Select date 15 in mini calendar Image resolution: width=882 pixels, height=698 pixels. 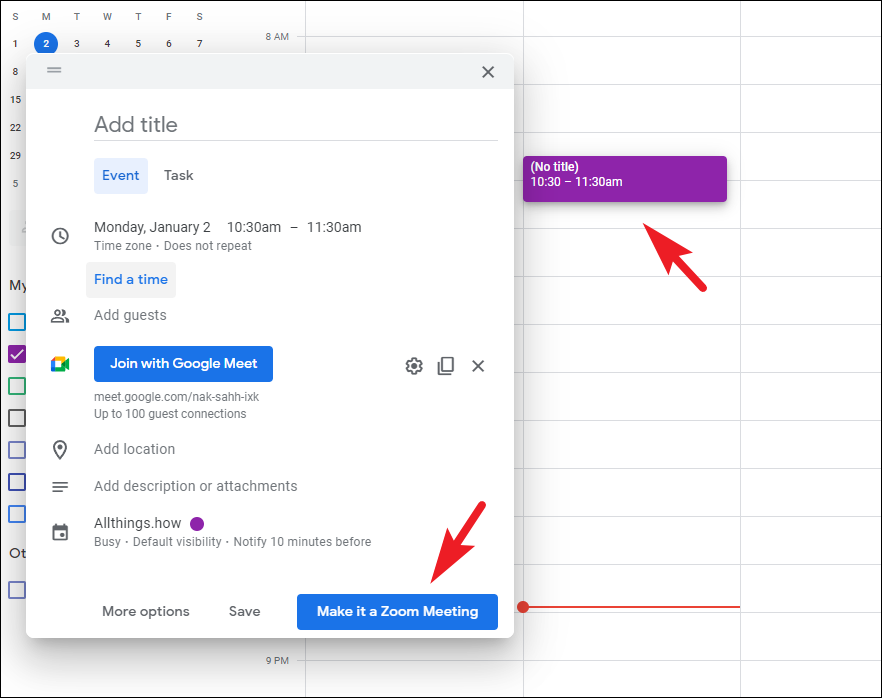click(x=15, y=100)
